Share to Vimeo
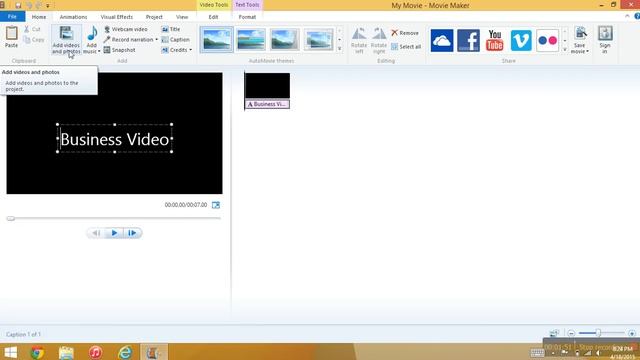640x360 pixels. click(x=521, y=40)
